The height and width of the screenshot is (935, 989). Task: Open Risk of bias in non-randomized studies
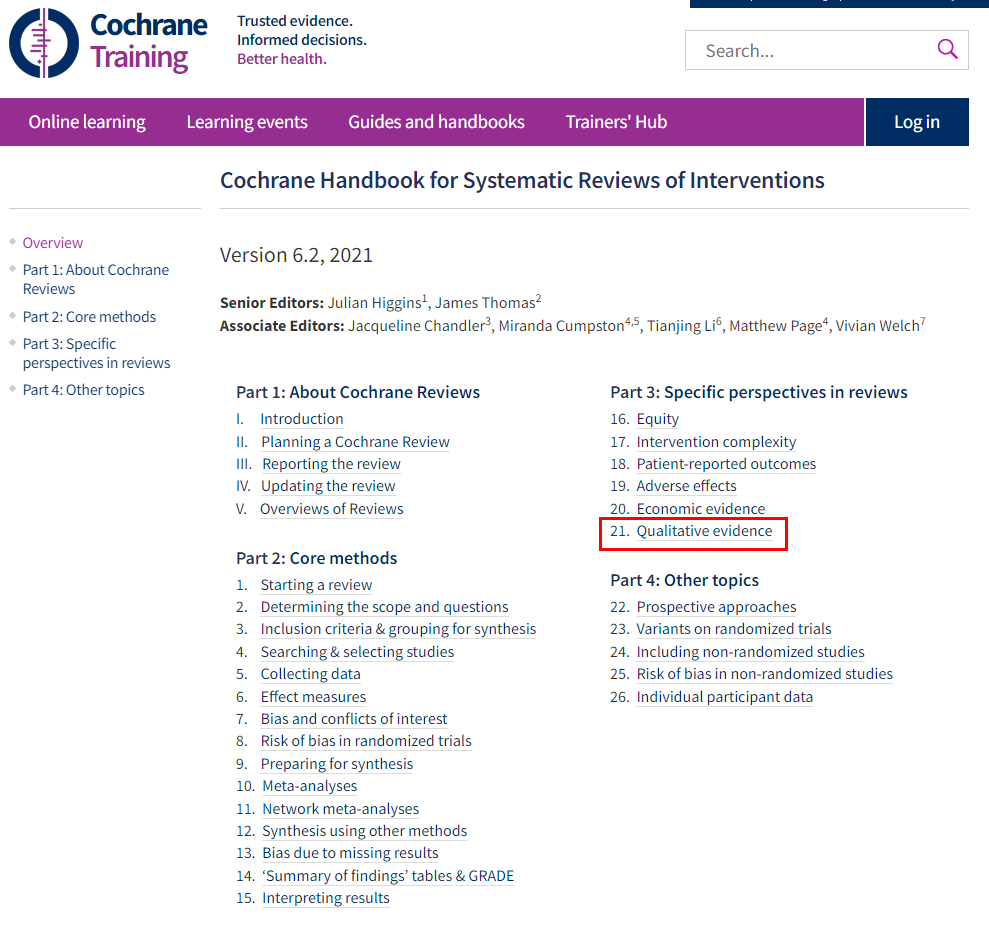764,674
